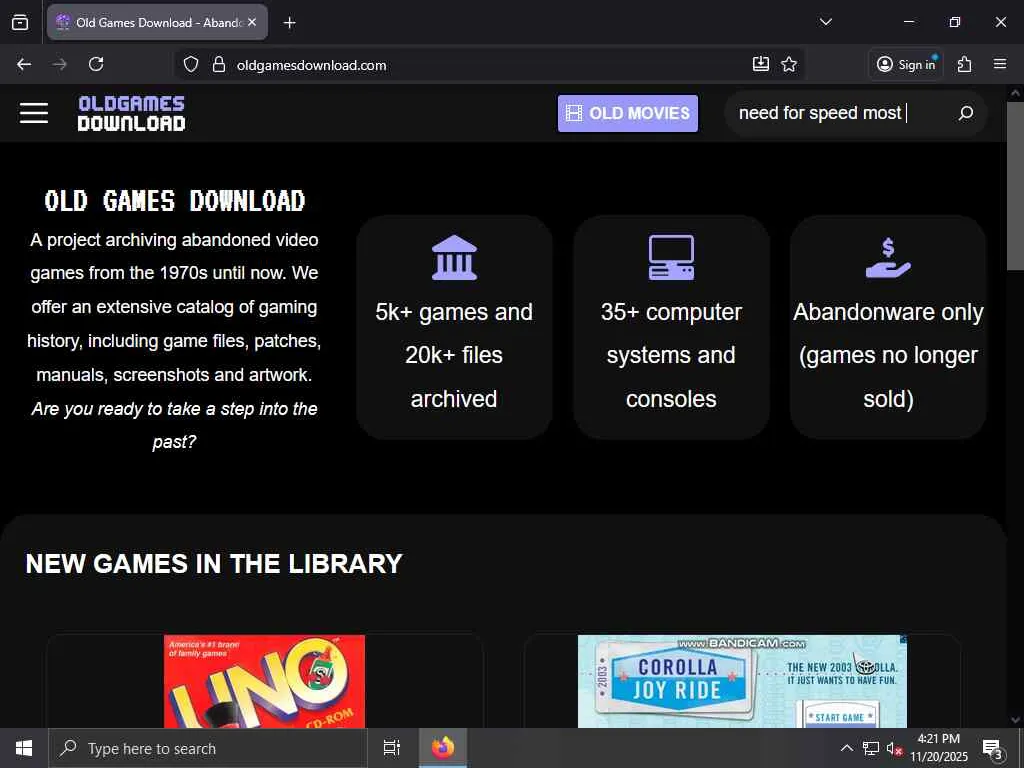
Task: Click the search magnifier icon on site
Action: [966, 113]
